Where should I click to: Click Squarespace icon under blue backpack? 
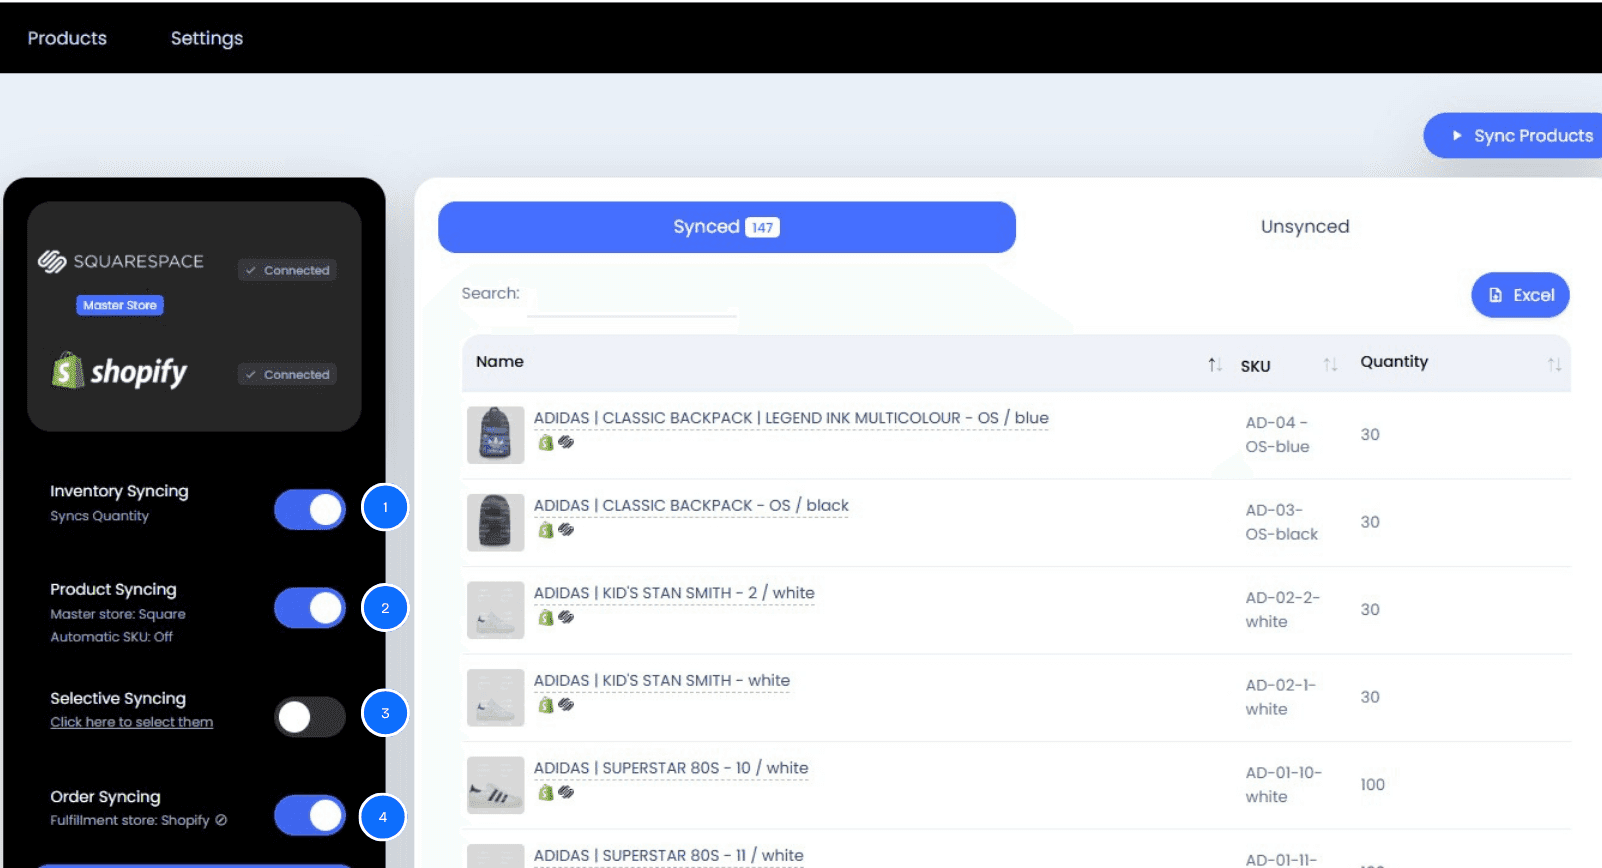tap(566, 442)
